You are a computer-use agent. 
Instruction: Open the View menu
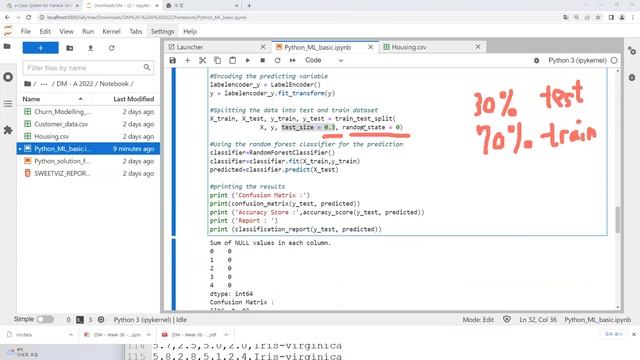[x=66, y=31]
